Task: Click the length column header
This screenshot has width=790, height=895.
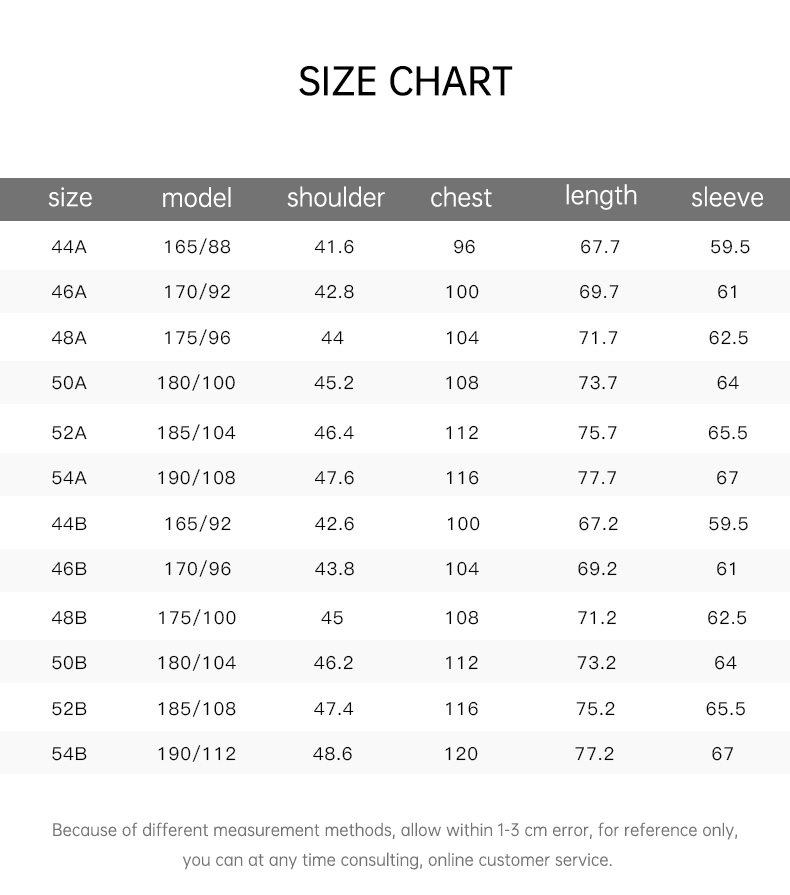Action: pos(601,197)
